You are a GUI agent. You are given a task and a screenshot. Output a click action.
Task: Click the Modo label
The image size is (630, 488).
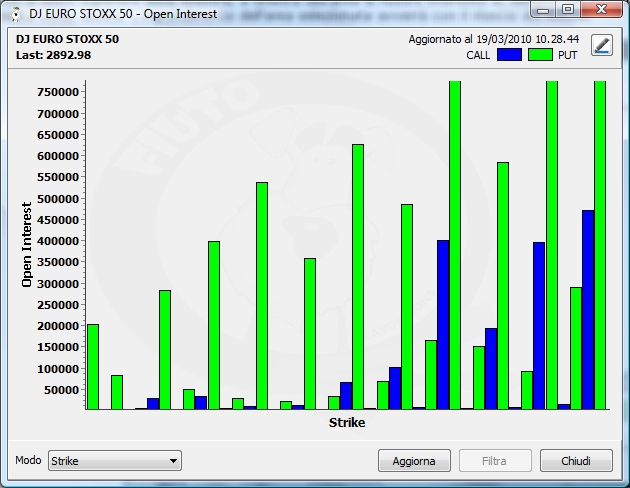(28, 460)
